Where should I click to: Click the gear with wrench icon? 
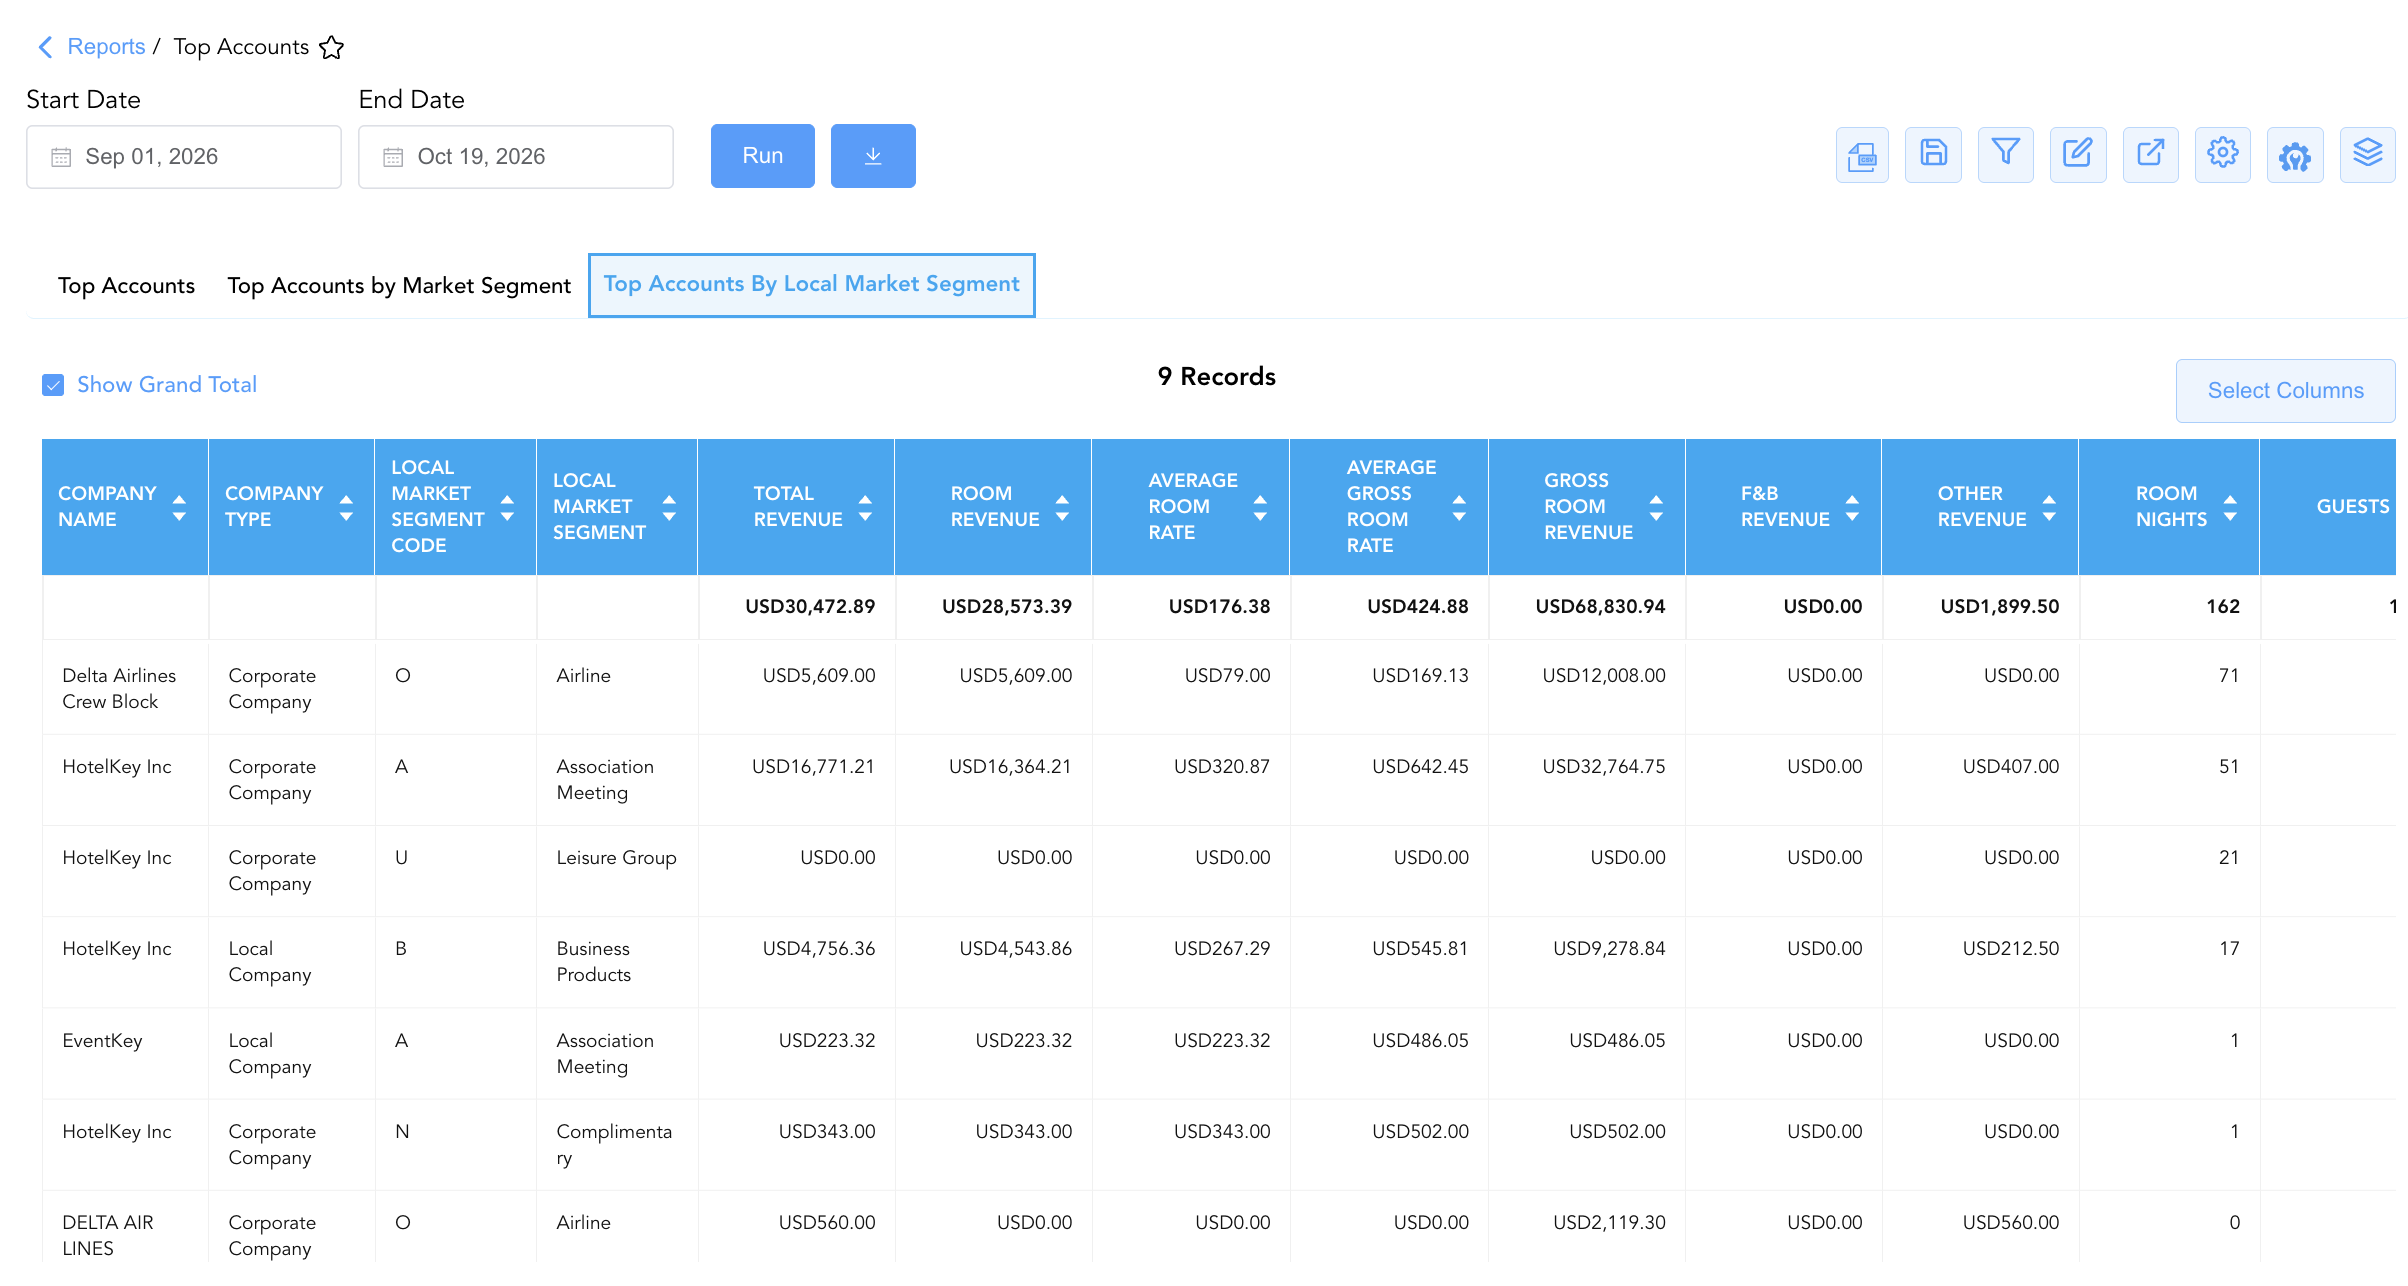point(2295,155)
